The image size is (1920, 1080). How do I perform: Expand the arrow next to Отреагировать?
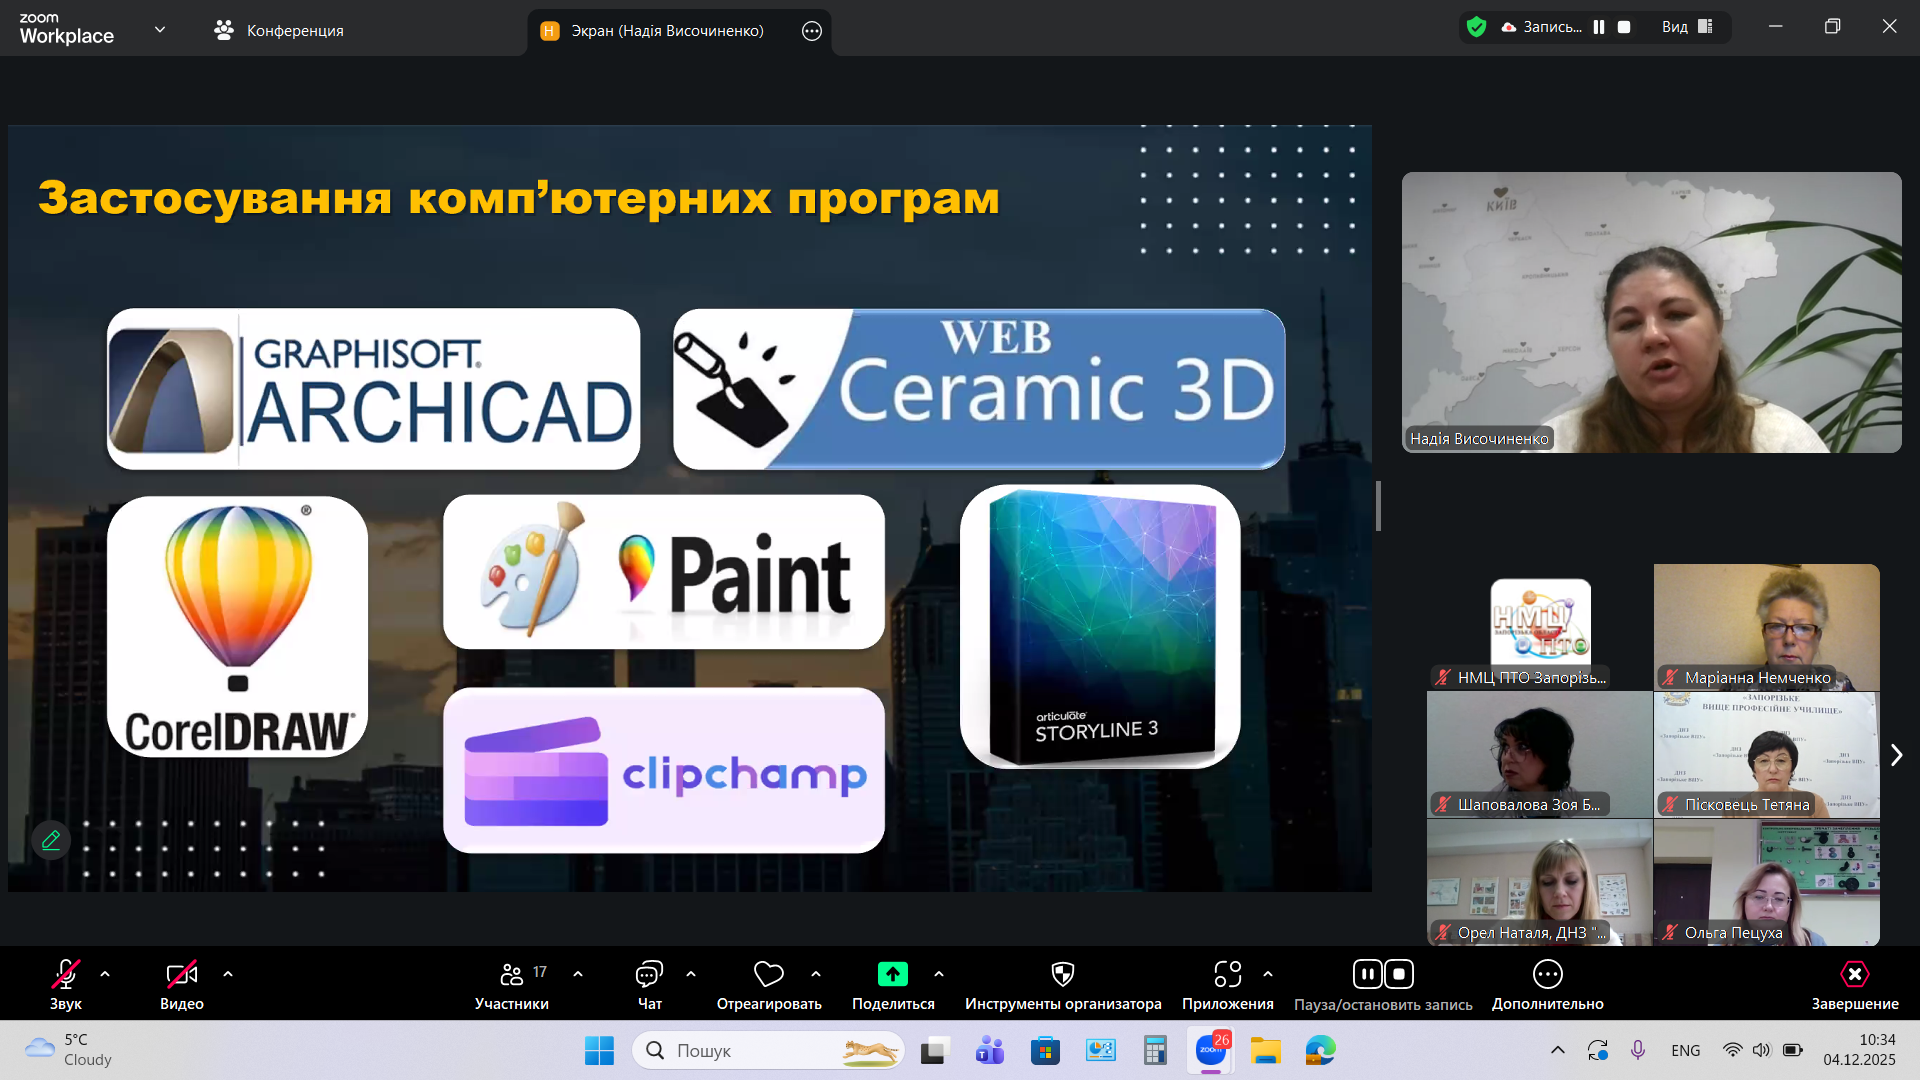pyautogui.click(x=816, y=974)
